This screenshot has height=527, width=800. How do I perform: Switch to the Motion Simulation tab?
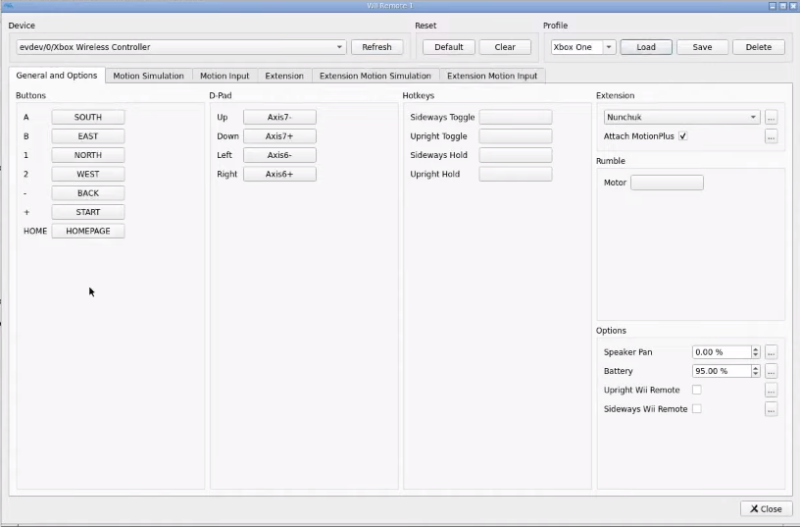pyautogui.click(x=148, y=76)
